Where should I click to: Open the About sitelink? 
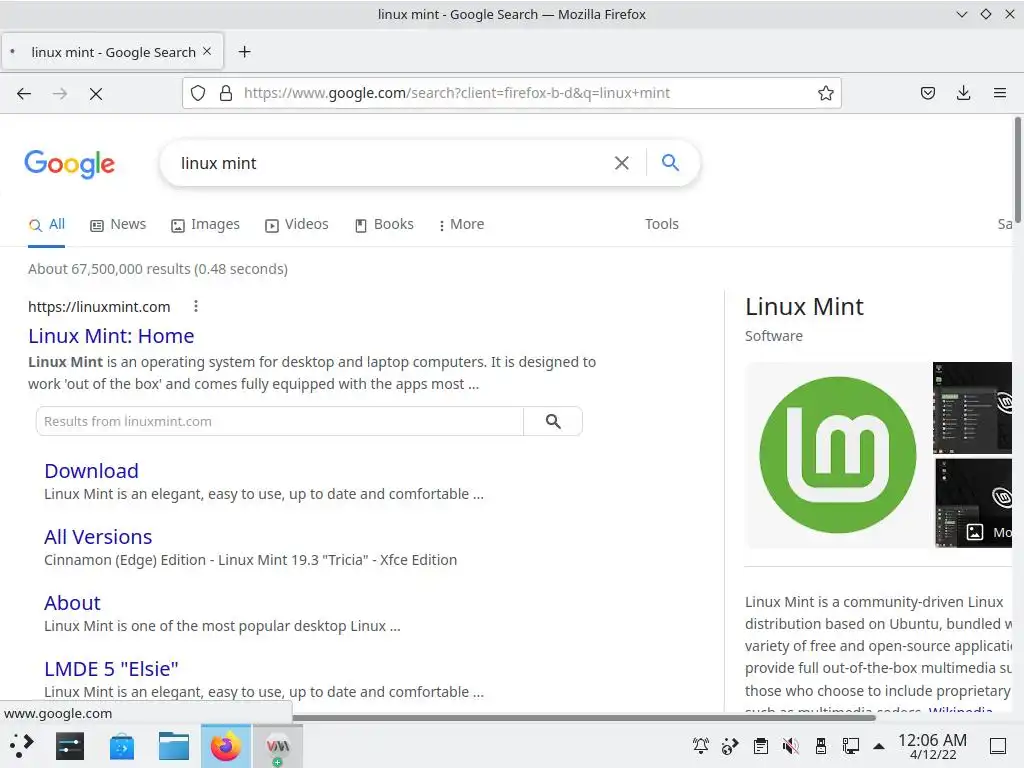click(72, 603)
